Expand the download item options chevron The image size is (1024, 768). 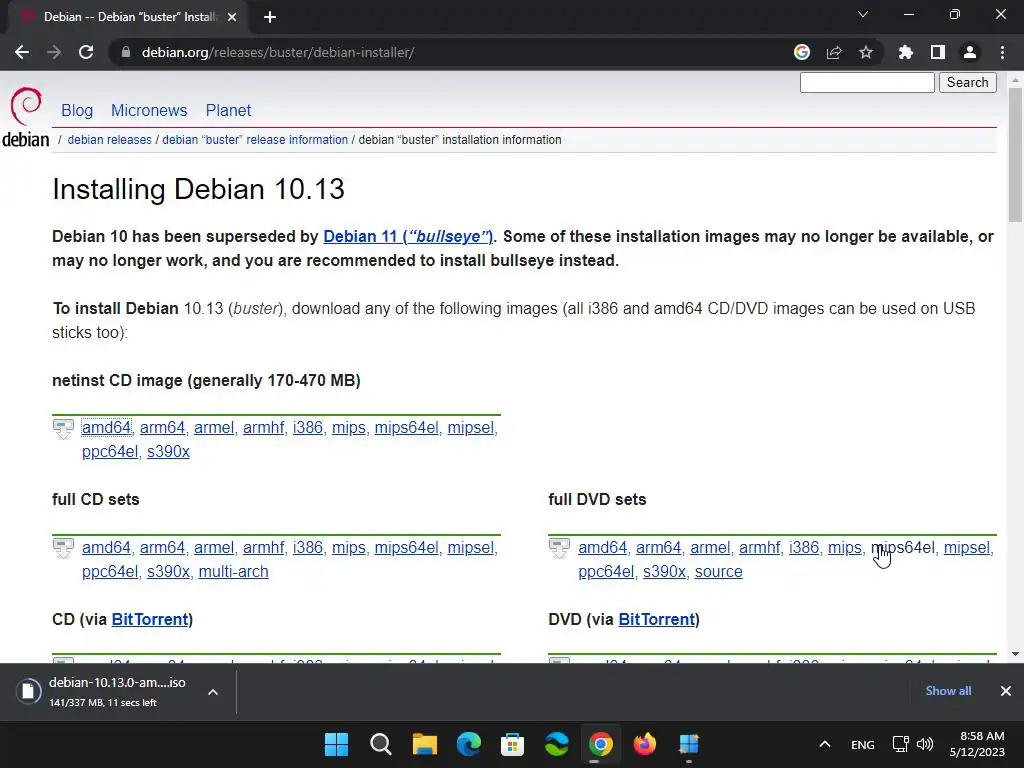tap(213, 692)
